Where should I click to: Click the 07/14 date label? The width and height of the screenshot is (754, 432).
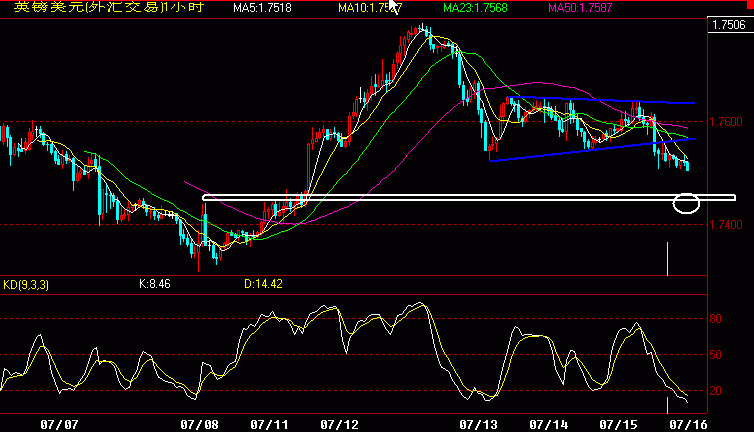[549, 425]
